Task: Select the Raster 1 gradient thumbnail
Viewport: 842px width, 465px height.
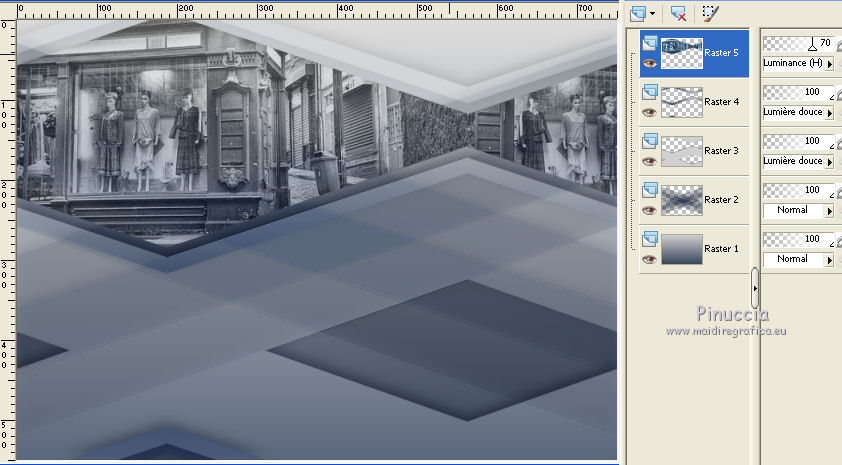Action: pyautogui.click(x=681, y=249)
